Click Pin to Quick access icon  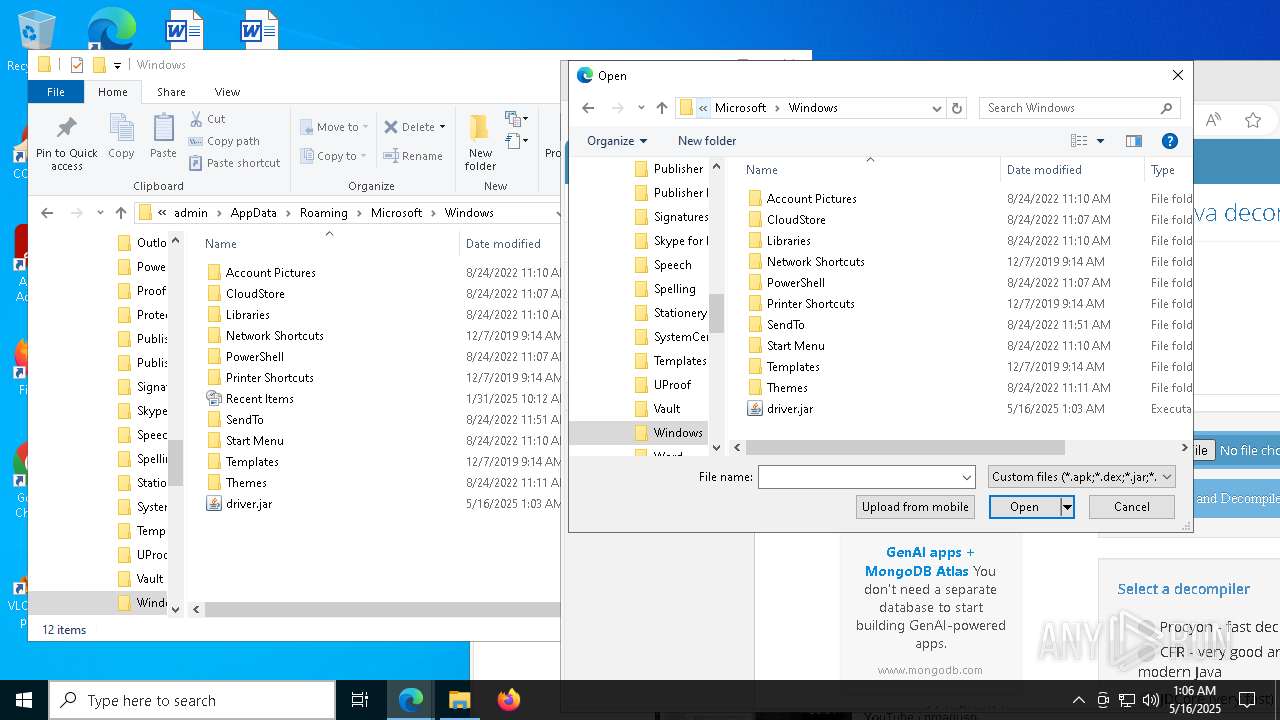click(x=66, y=143)
